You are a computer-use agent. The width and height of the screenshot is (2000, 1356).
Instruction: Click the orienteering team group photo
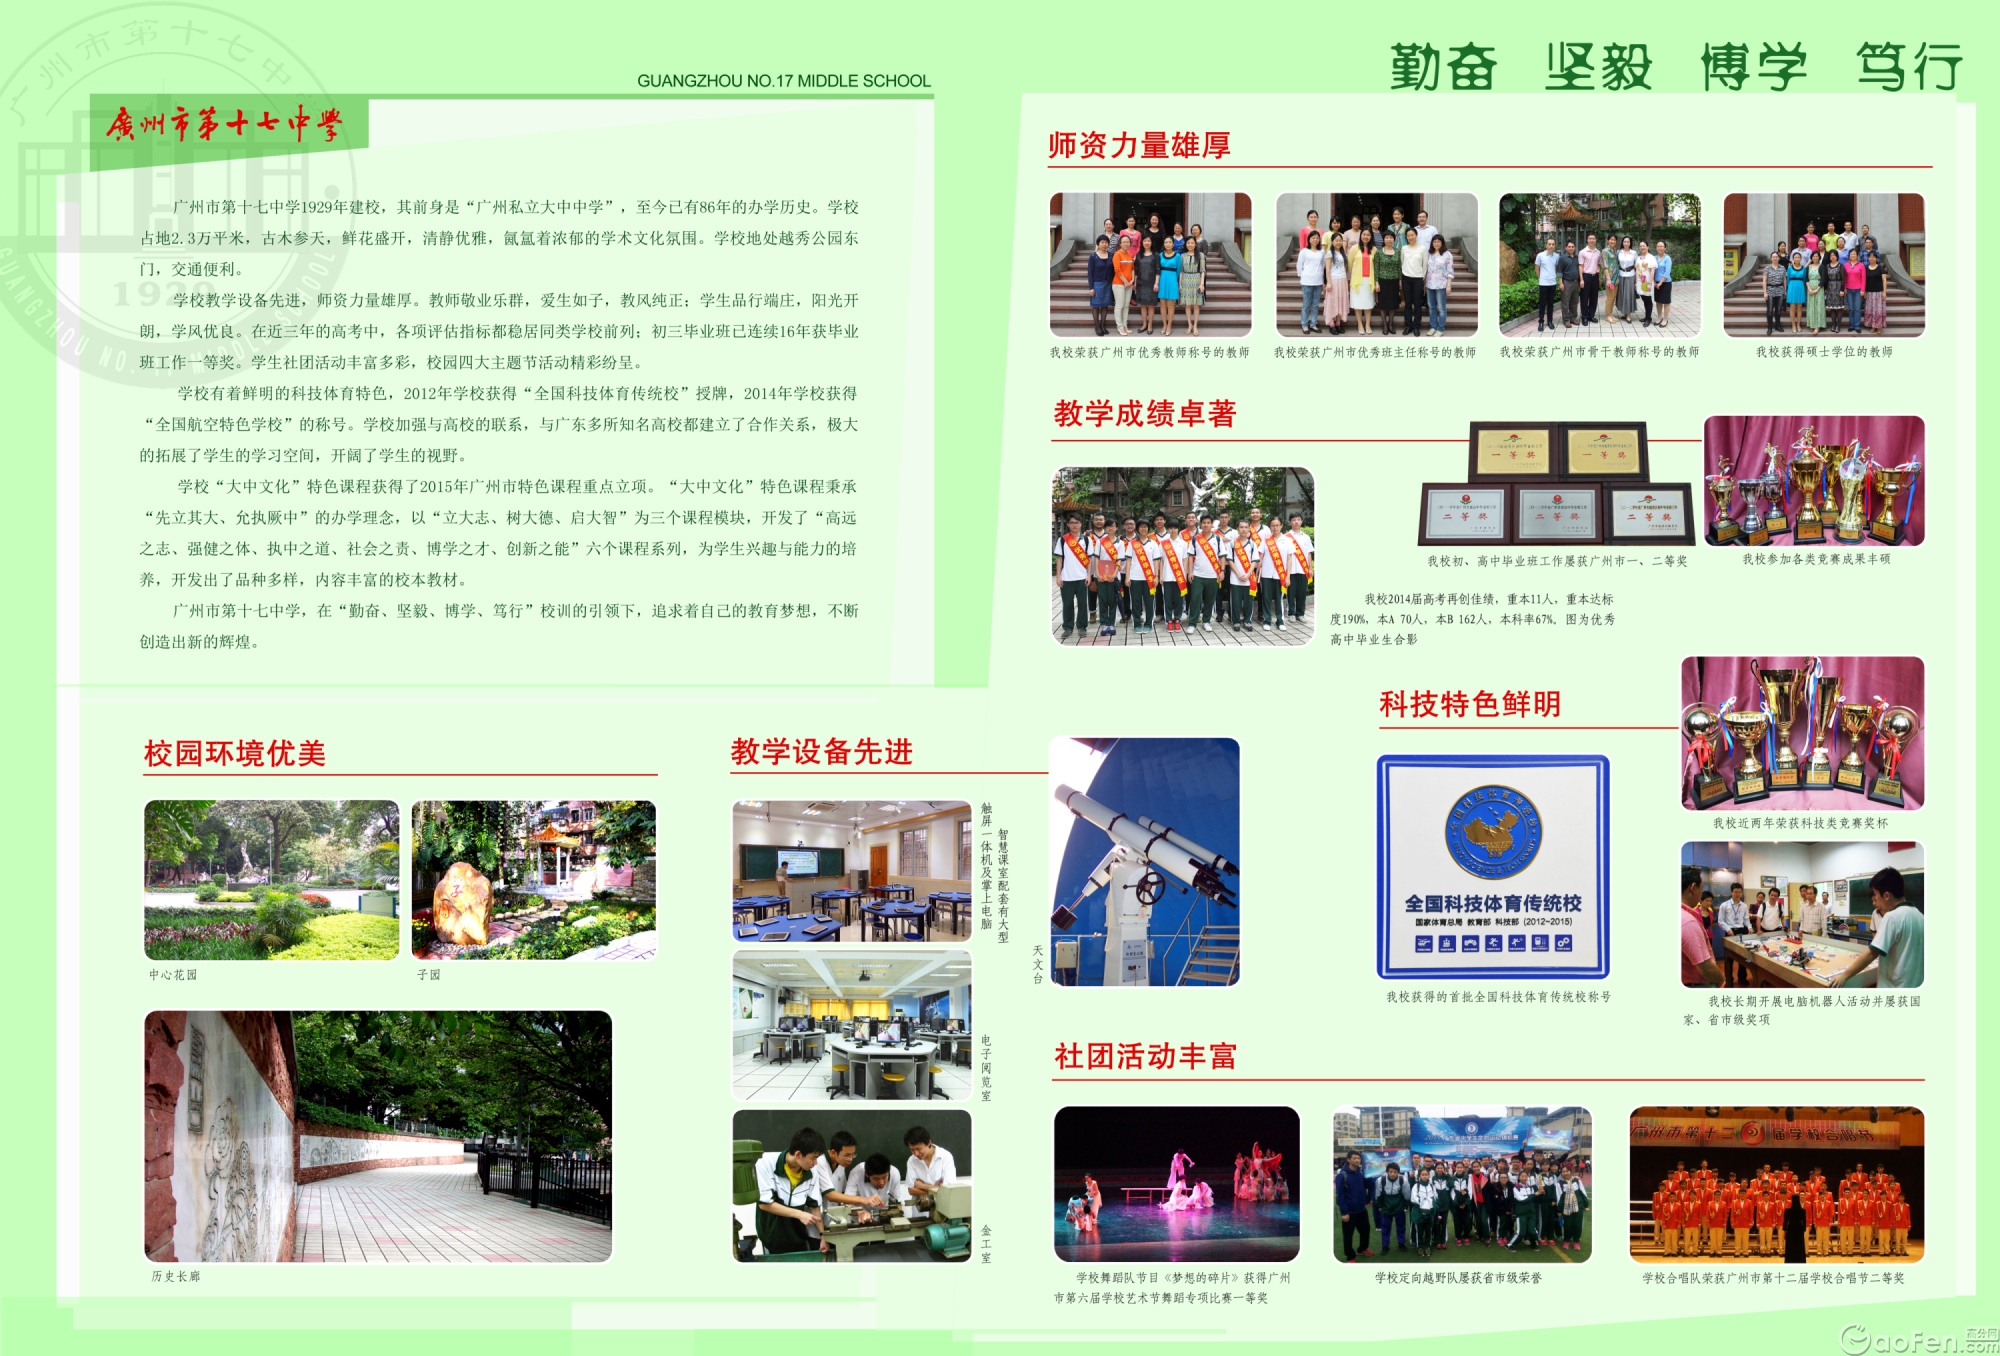click(x=1462, y=1184)
